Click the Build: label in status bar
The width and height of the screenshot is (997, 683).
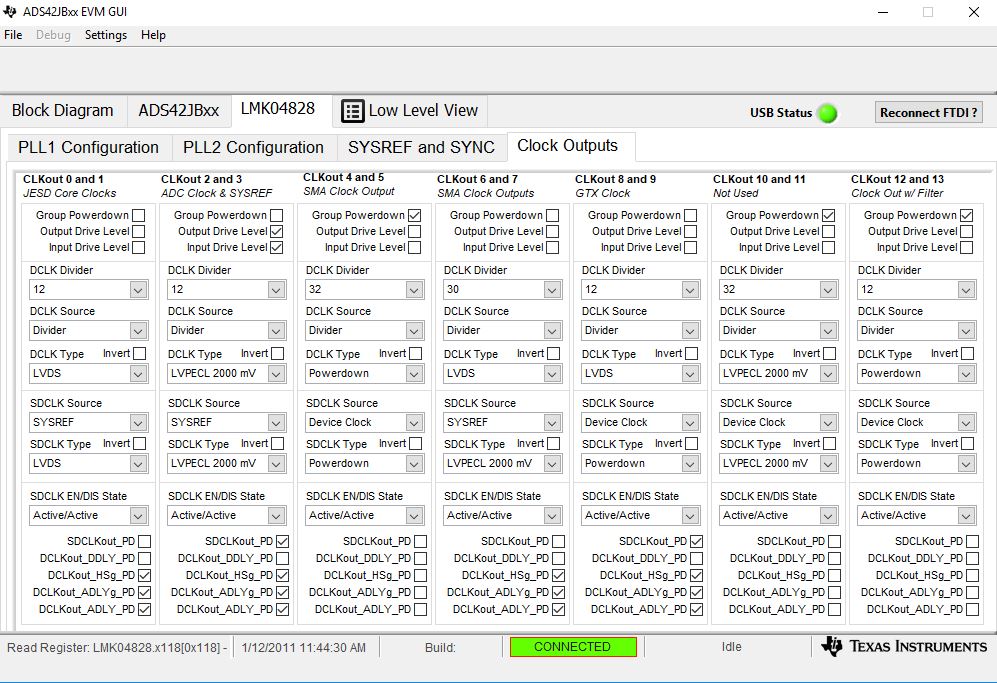coord(440,647)
